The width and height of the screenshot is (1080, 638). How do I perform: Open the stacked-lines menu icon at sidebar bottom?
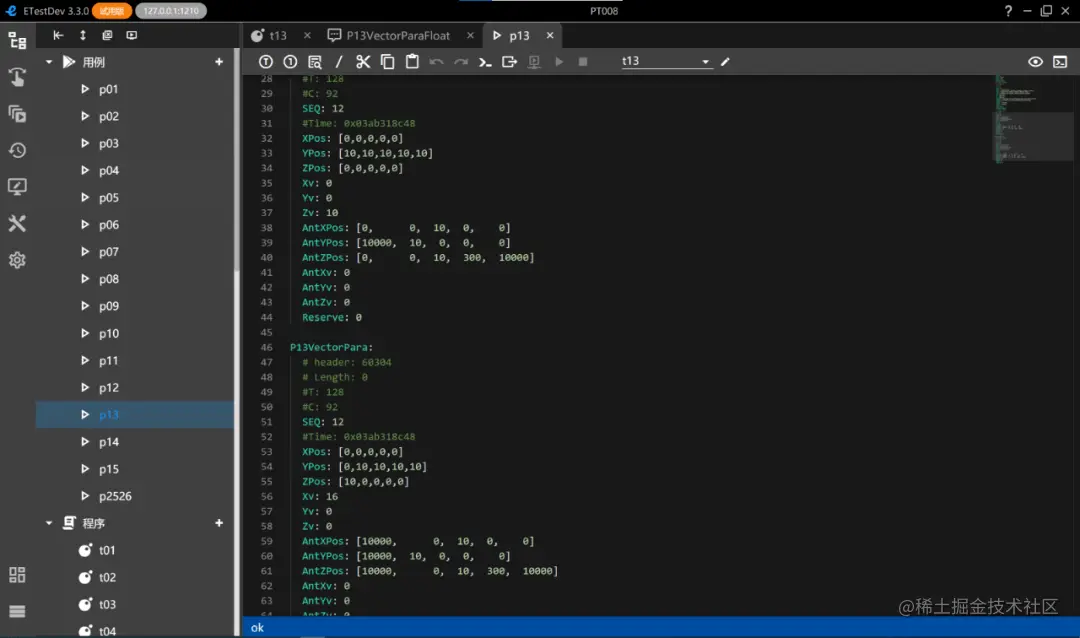17,611
